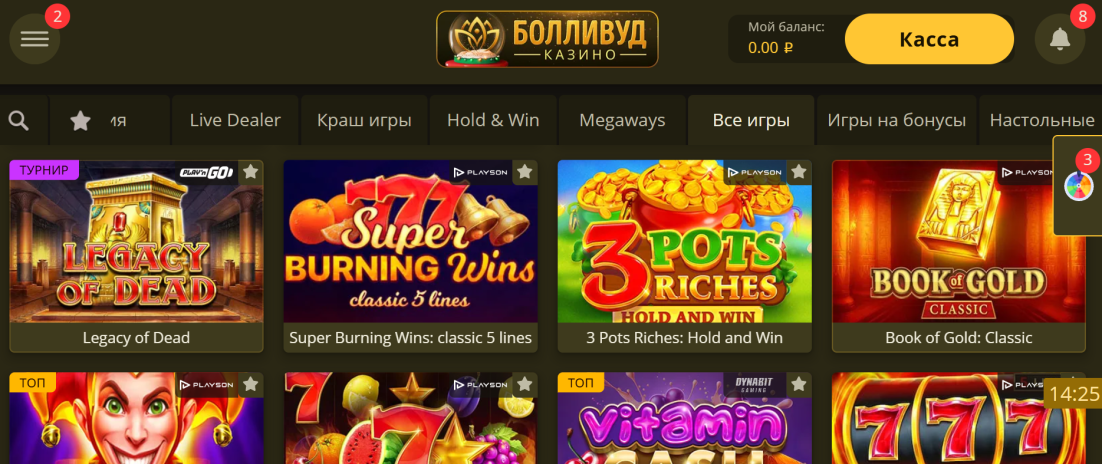Toggle favorite star on Vitamin Cash tile
This screenshot has width=1102, height=464.
coord(799,384)
